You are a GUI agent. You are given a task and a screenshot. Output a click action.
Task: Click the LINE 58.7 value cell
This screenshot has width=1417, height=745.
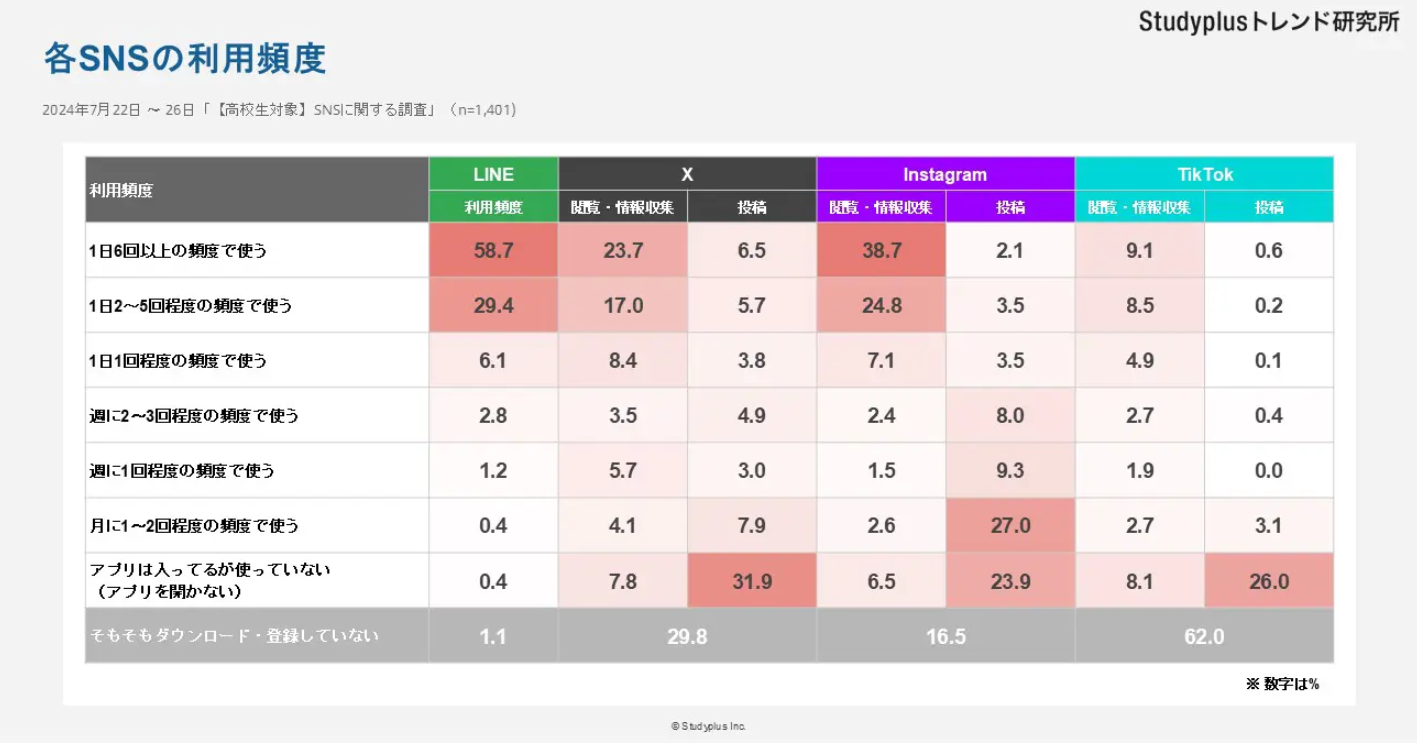point(493,250)
